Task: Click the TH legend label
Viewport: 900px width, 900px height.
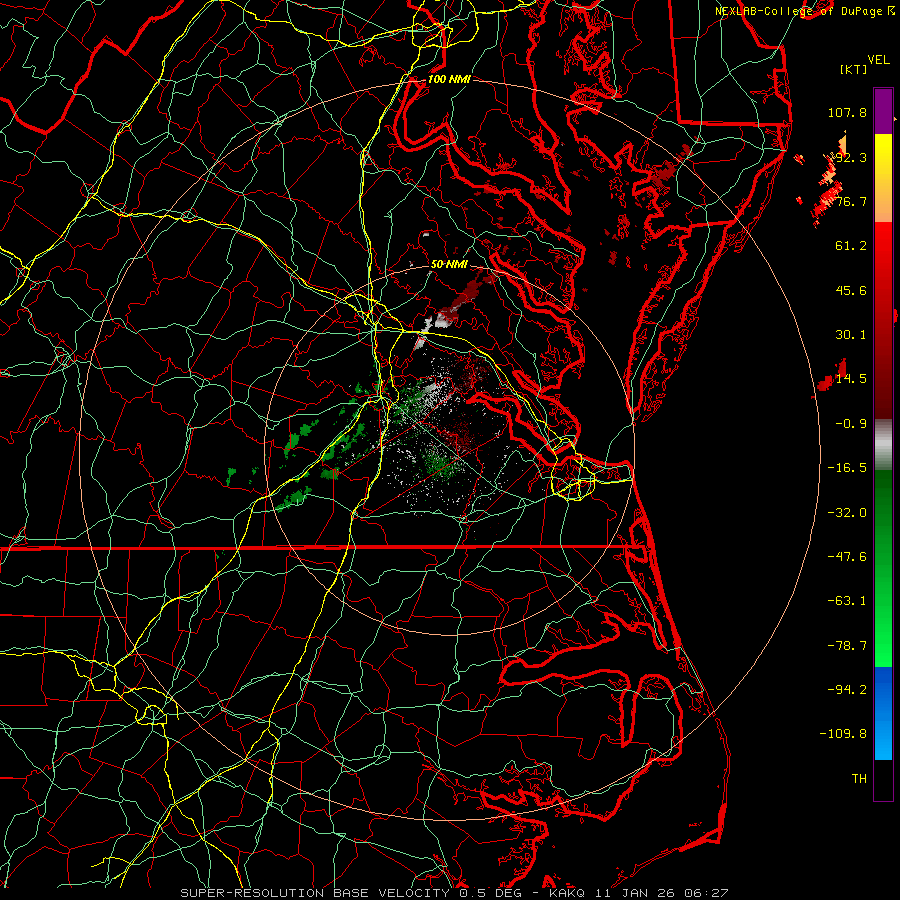Action: [859, 779]
